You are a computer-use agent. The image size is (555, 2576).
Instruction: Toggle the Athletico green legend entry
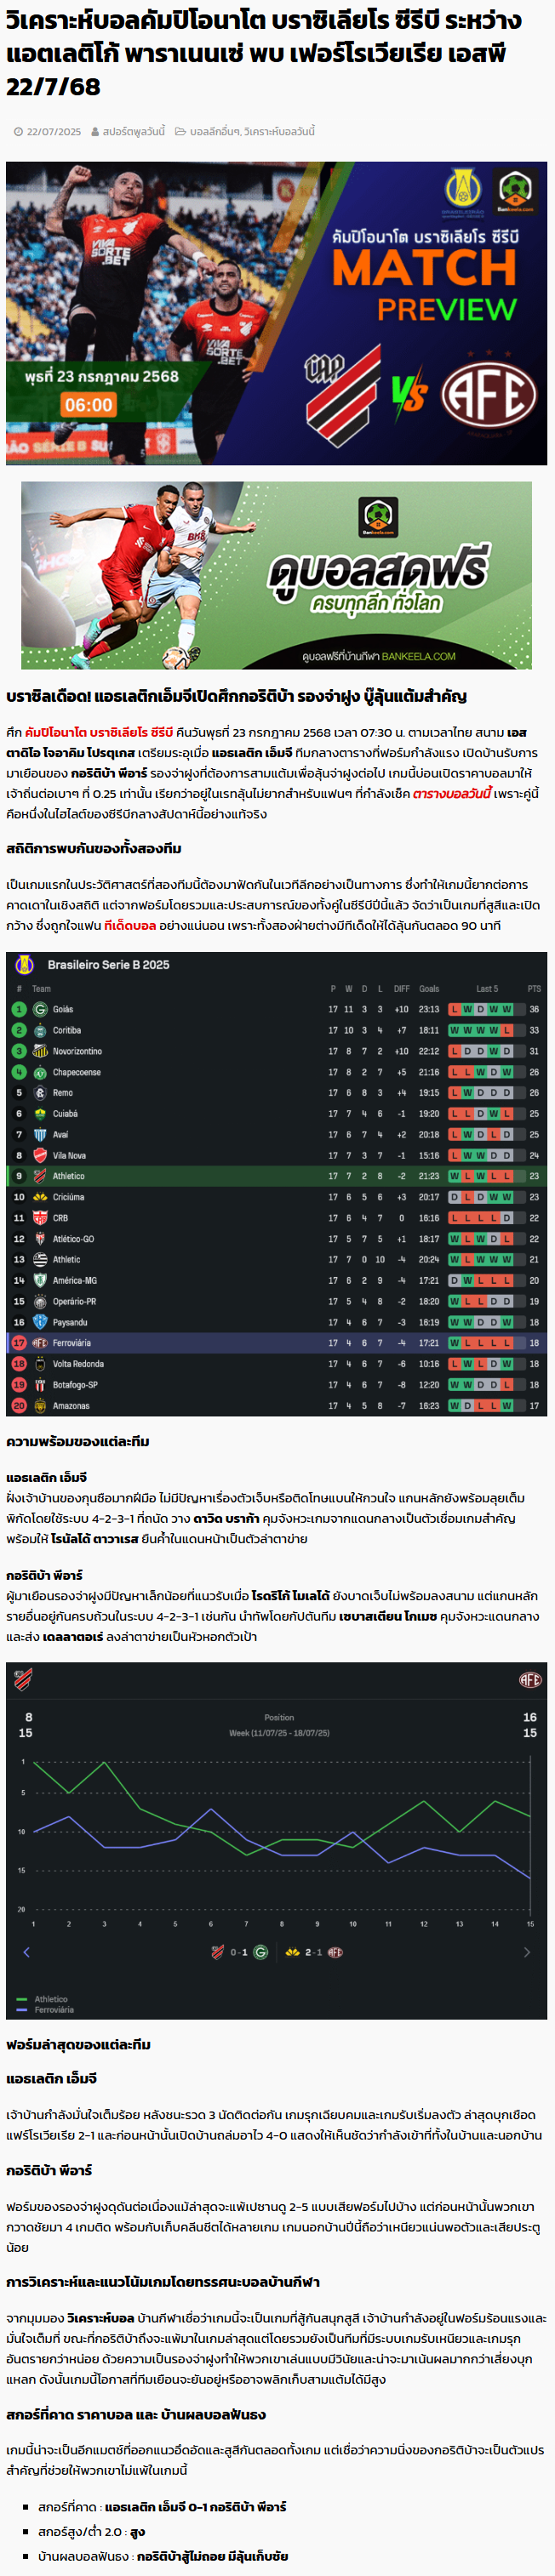43,1999
